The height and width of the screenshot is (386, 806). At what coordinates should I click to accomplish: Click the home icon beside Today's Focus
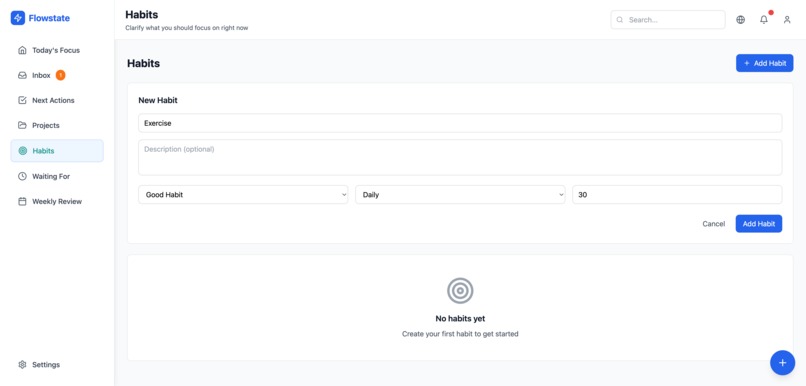[x=22, y=50]
